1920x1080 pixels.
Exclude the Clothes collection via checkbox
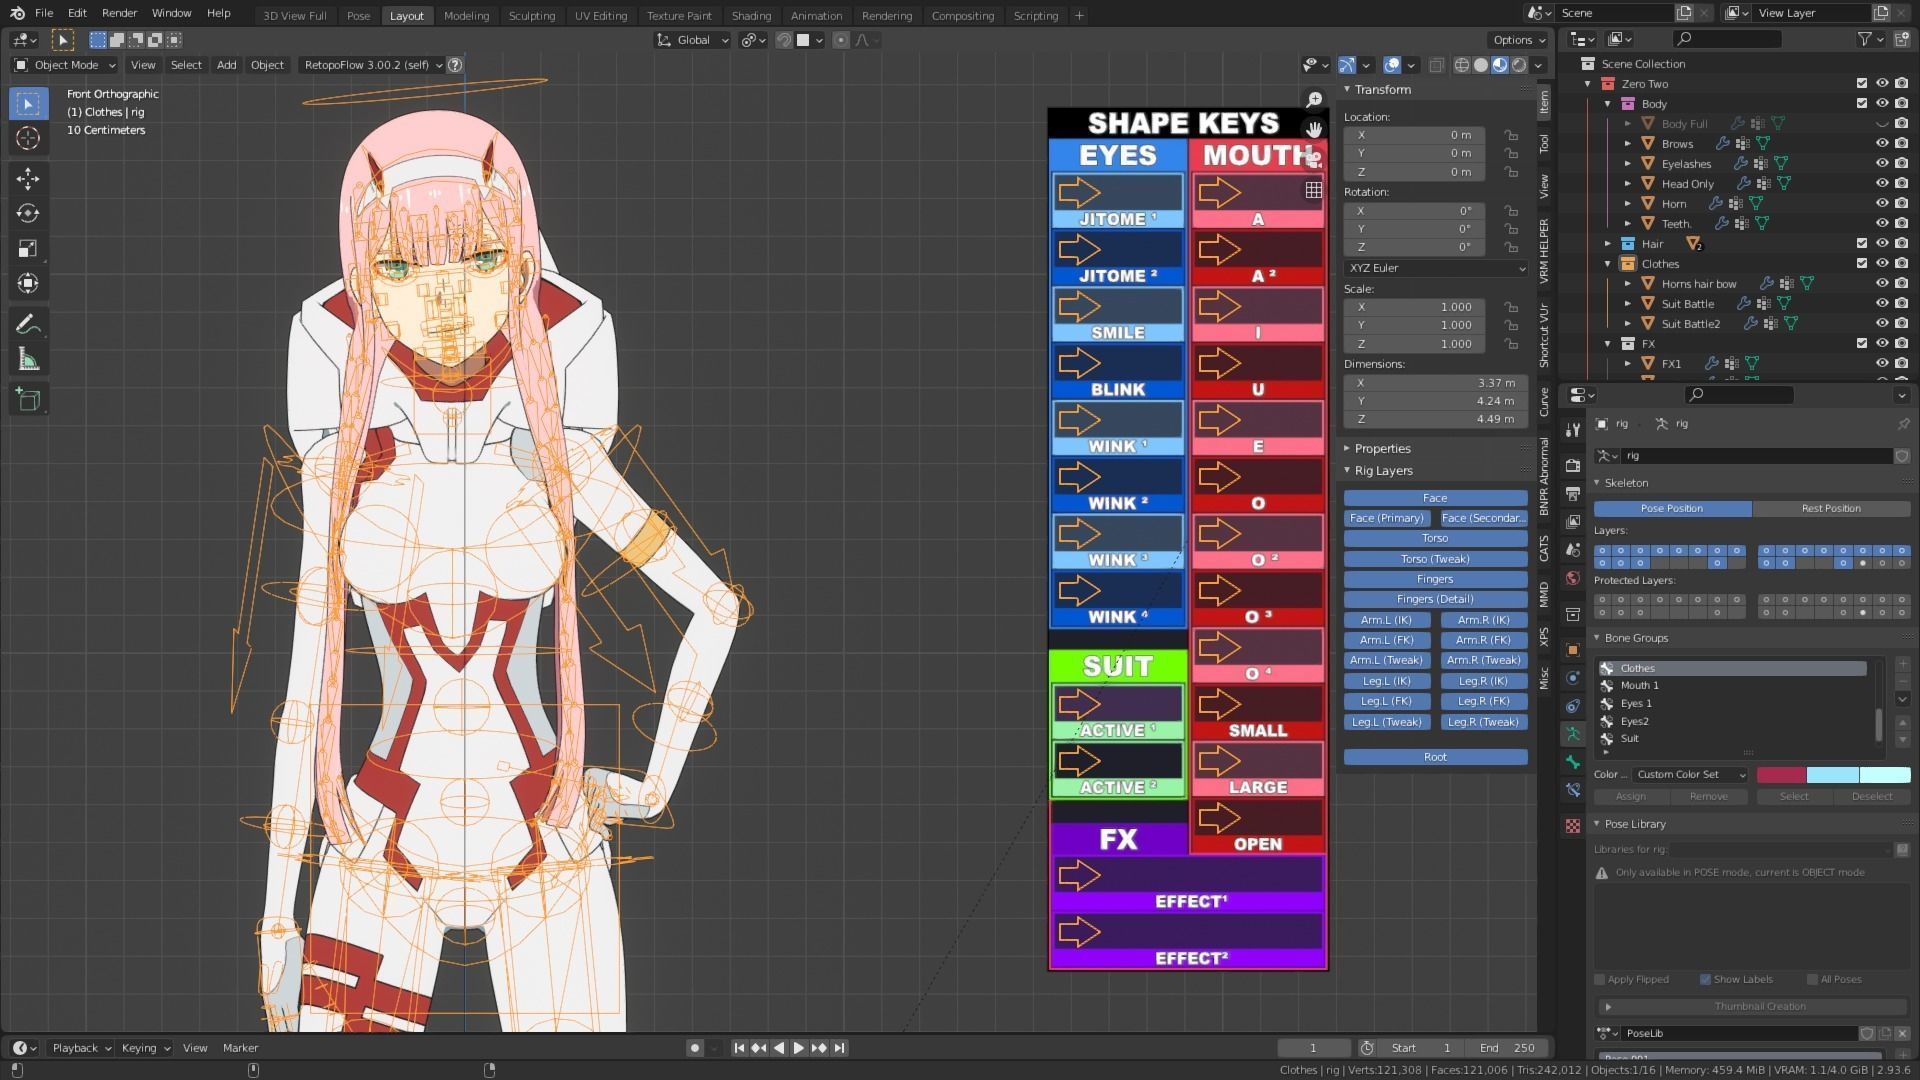[1861, 264]
